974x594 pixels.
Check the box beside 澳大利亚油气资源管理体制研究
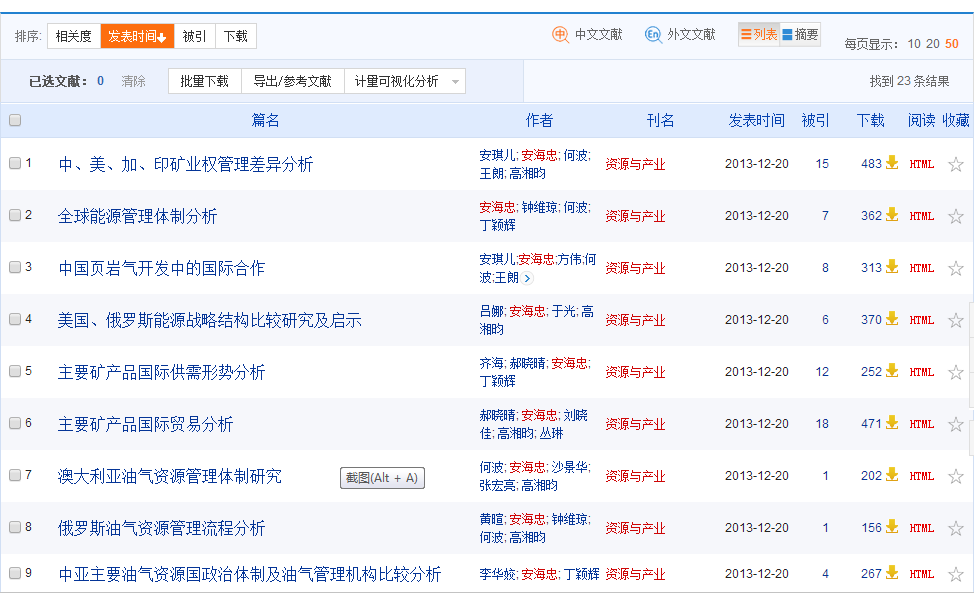[x=14, y=475]
